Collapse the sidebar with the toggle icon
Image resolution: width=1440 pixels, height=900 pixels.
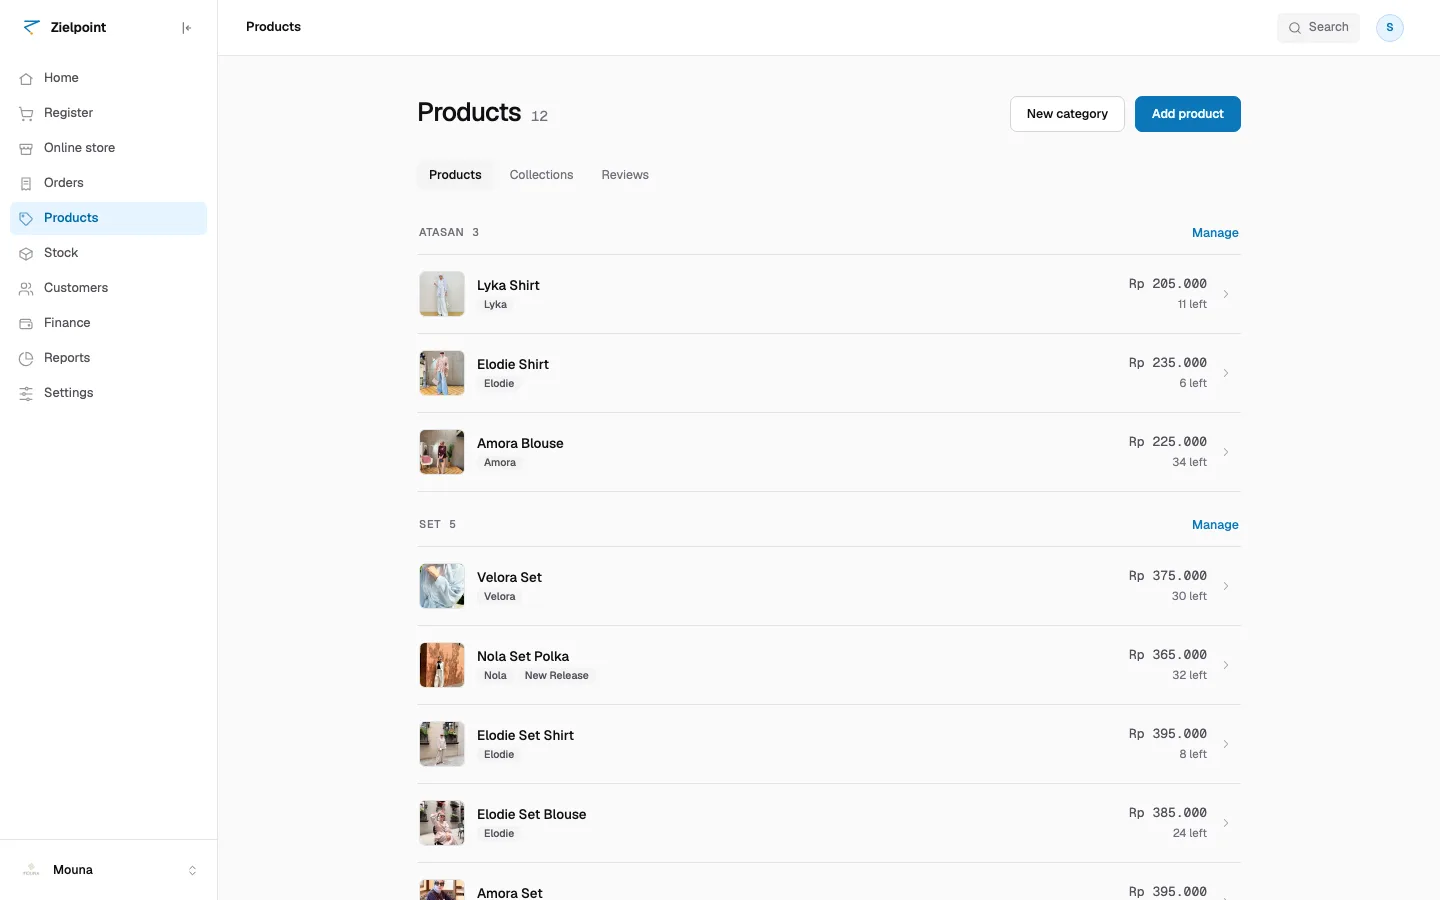[x=186, y=28]
